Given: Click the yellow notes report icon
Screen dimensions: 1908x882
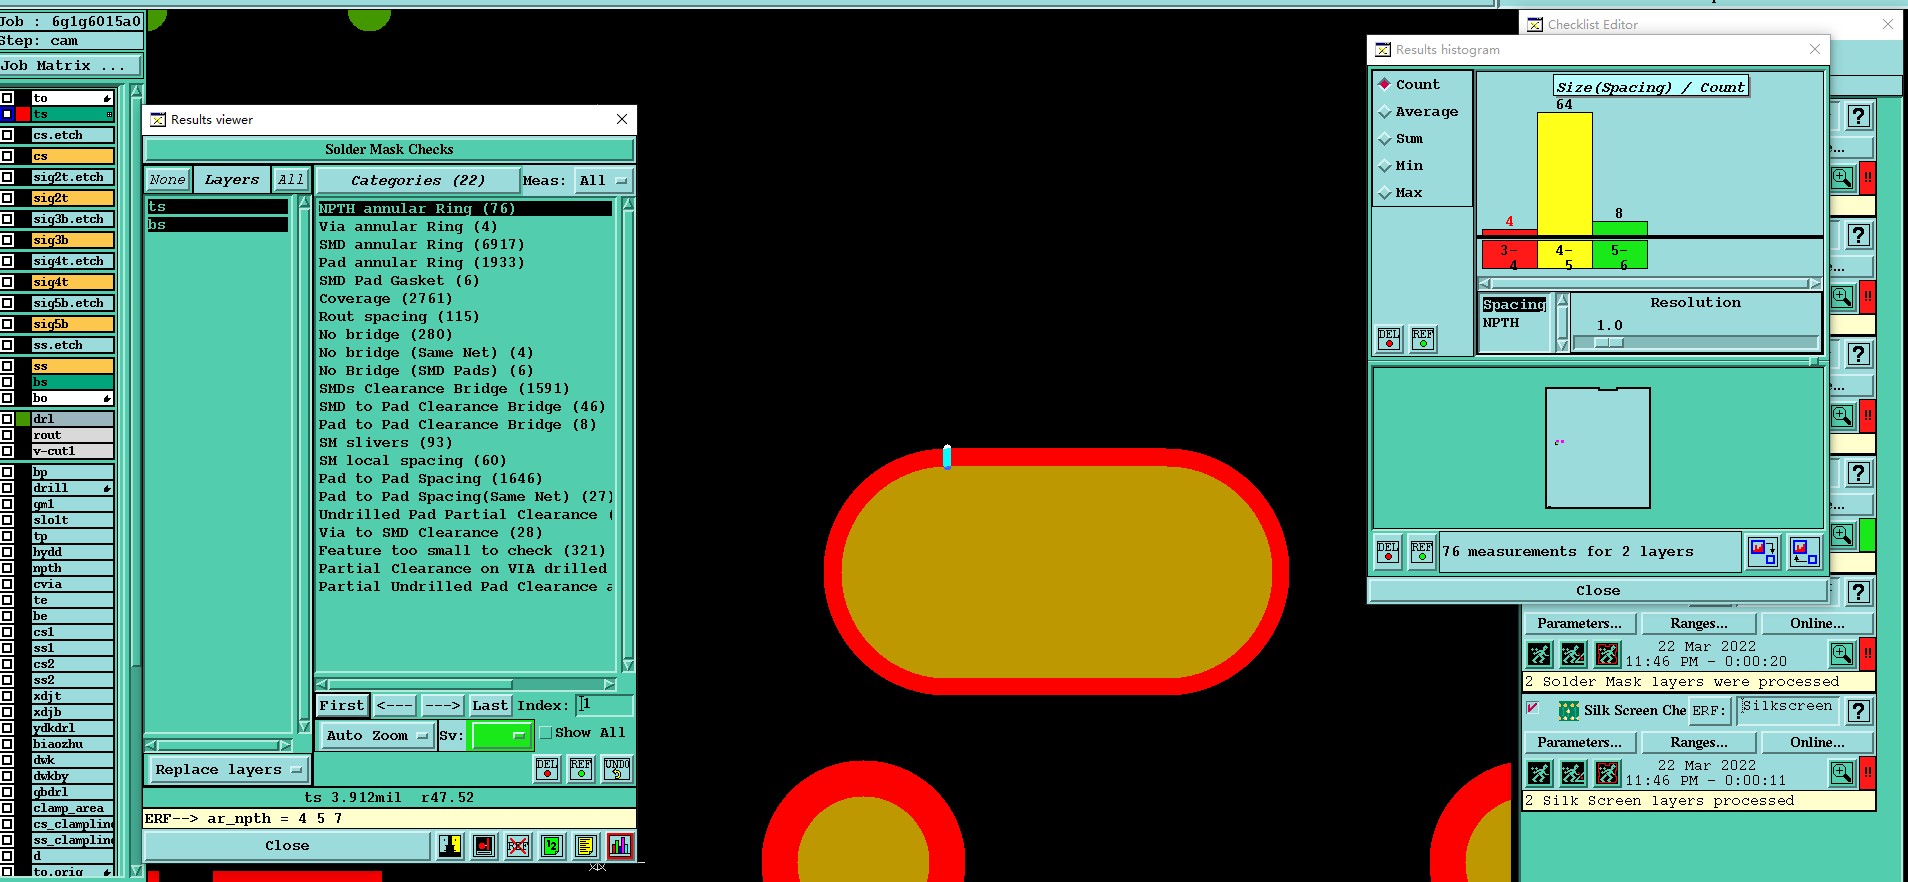Looking at the screenshot, I should pyautogui.click(x=586, y=846).
